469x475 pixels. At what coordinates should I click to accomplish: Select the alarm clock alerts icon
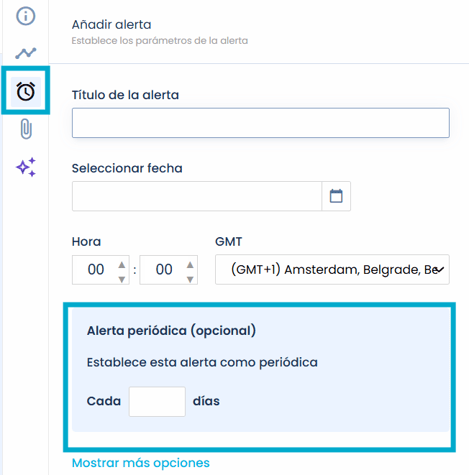[26, 91]
